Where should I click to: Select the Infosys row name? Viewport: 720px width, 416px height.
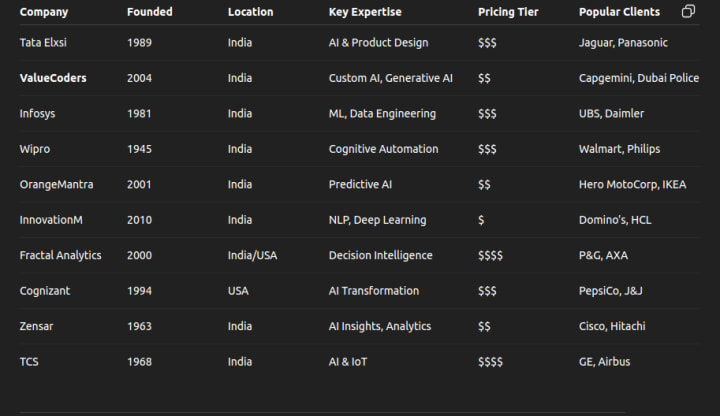tap(37, 113)
